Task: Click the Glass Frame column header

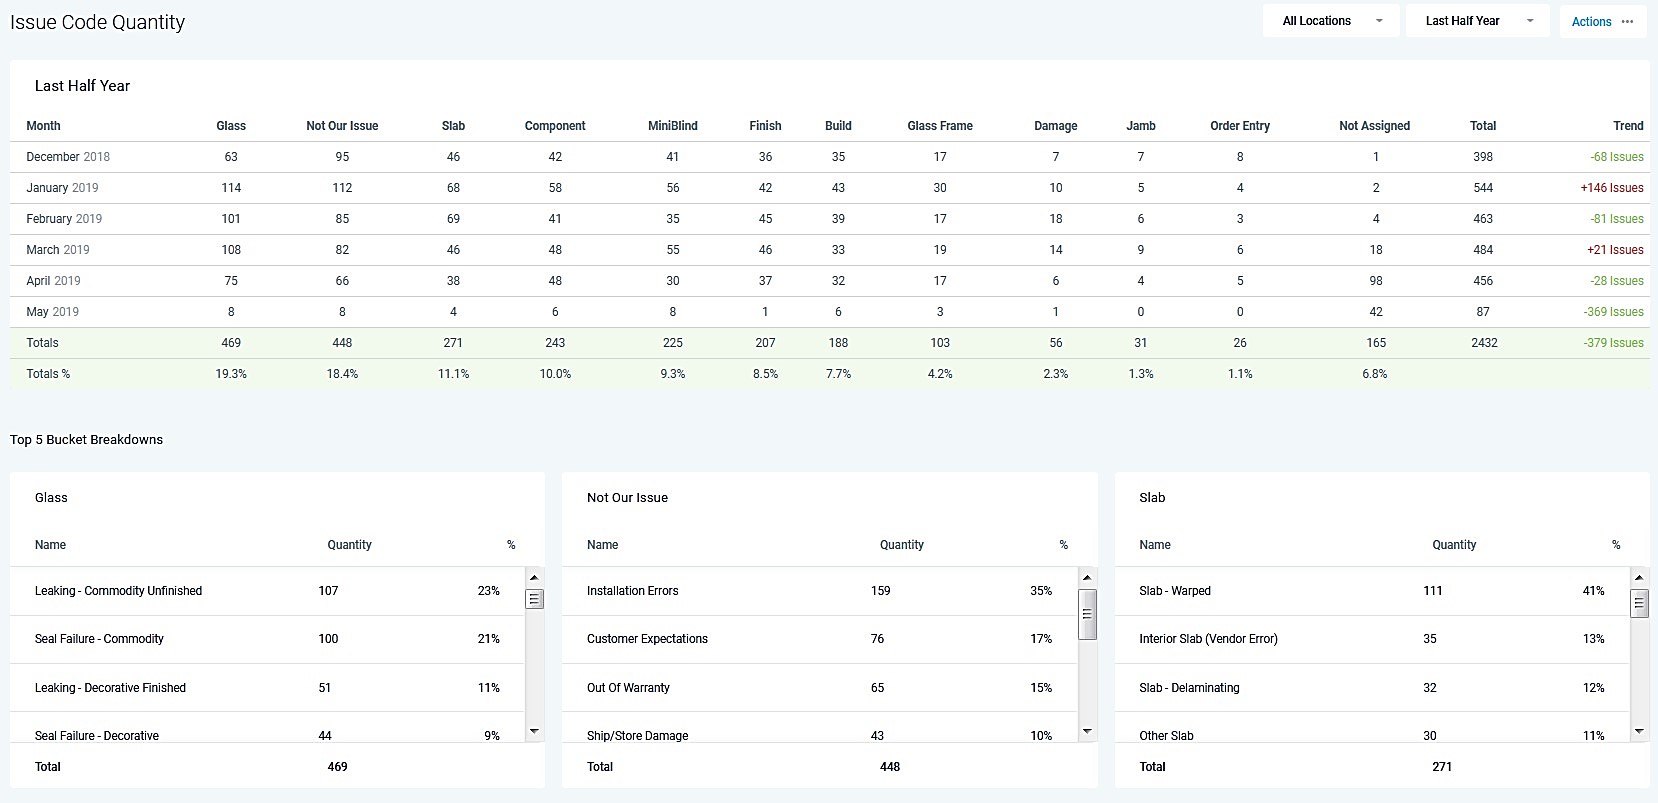Action: point(940,126)
